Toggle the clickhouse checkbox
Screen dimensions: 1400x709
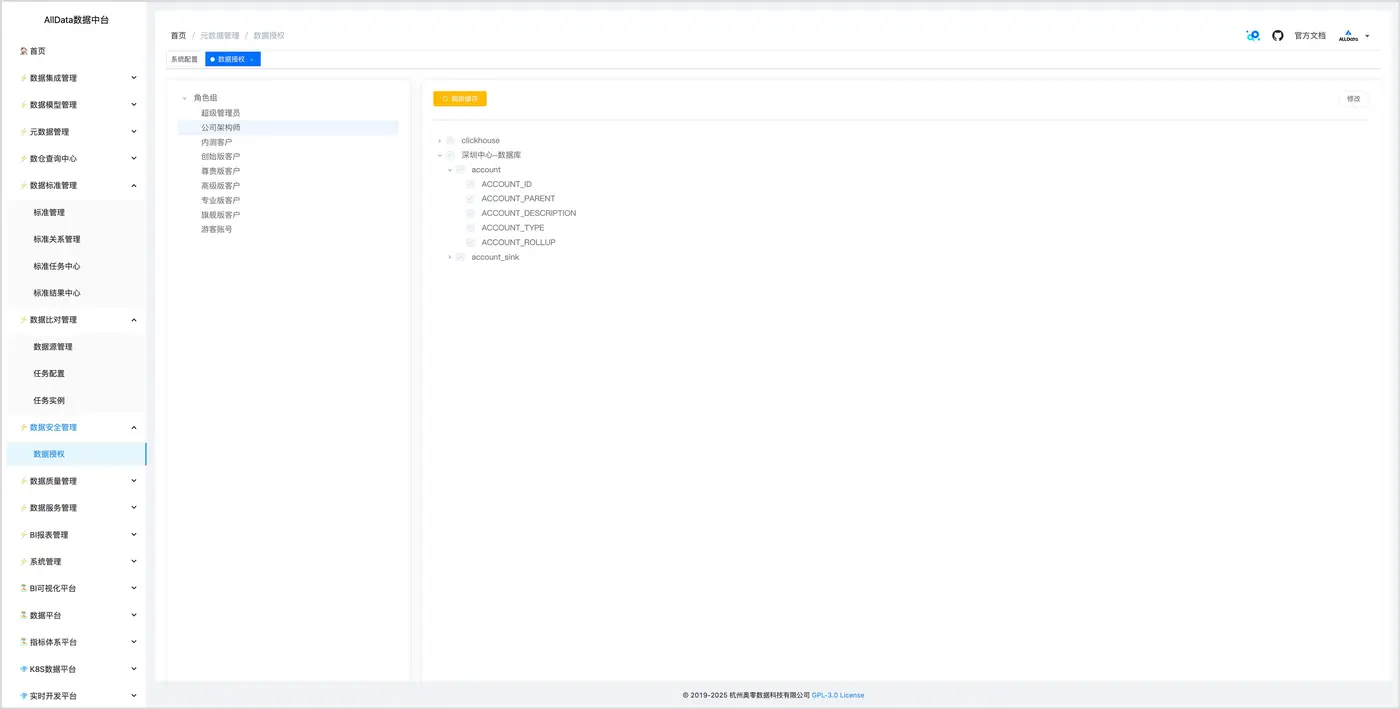pos(451,141)
